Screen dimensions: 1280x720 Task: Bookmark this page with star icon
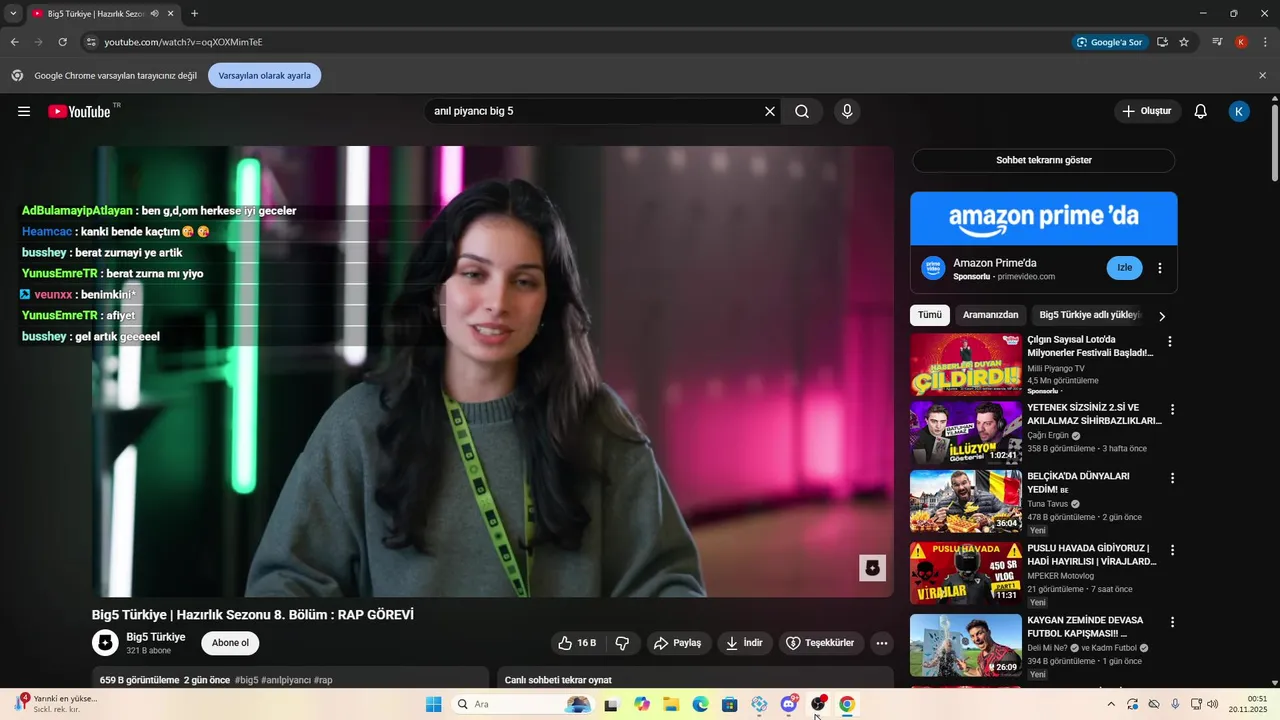[x=1184, y=42]
